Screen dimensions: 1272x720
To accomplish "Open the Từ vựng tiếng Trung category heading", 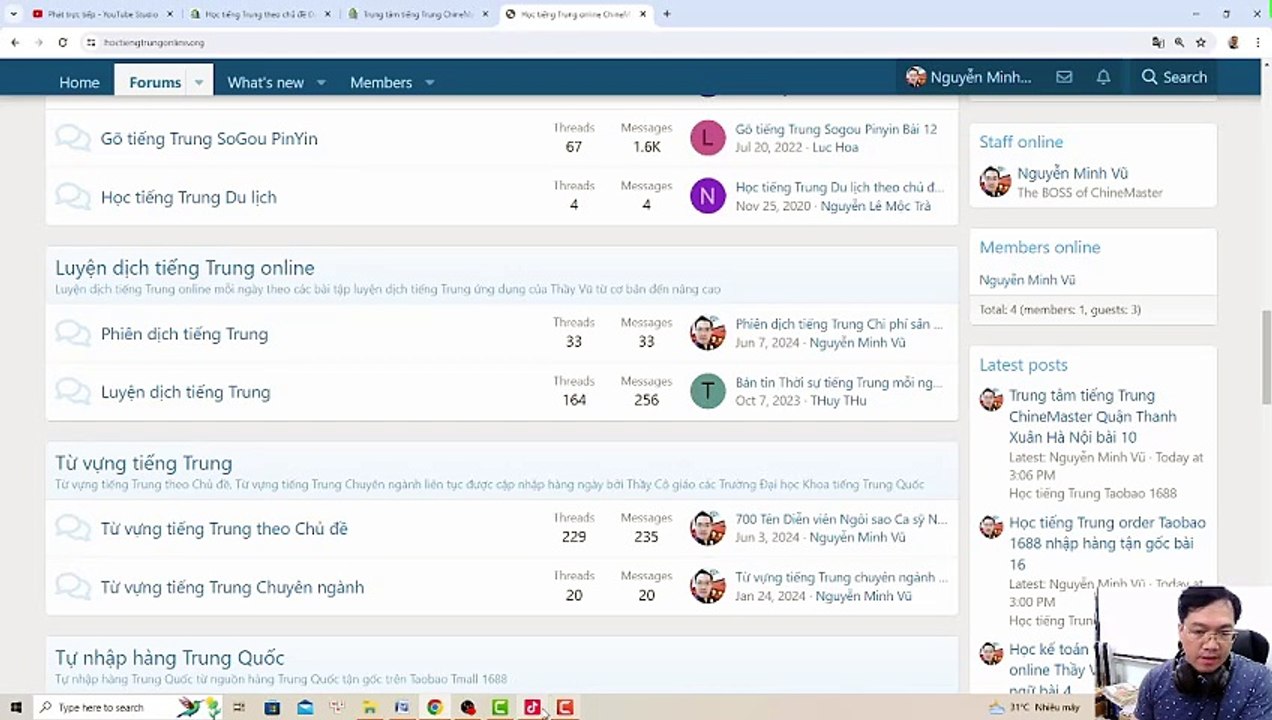I will (x=143, y=462).
